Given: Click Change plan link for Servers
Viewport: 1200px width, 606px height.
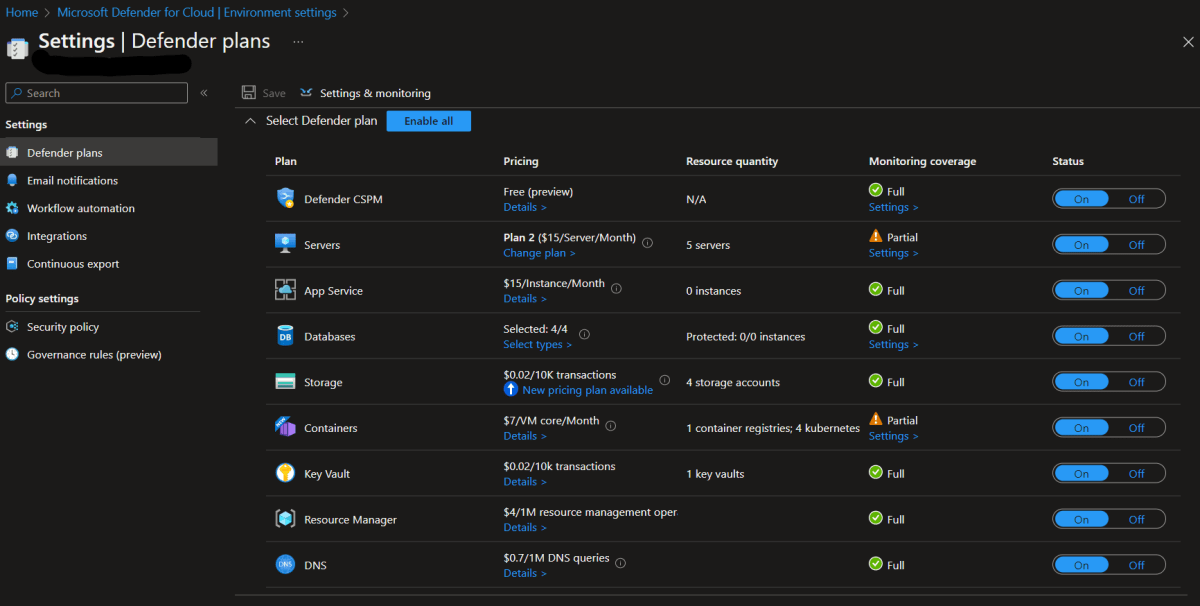Looking at the screenshot, I should 538,253.
